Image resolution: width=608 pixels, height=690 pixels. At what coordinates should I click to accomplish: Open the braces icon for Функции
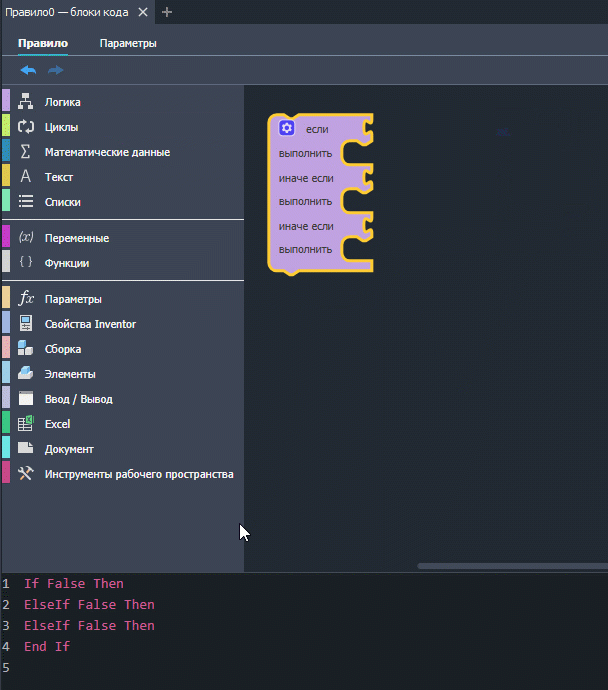pos(26,262)
